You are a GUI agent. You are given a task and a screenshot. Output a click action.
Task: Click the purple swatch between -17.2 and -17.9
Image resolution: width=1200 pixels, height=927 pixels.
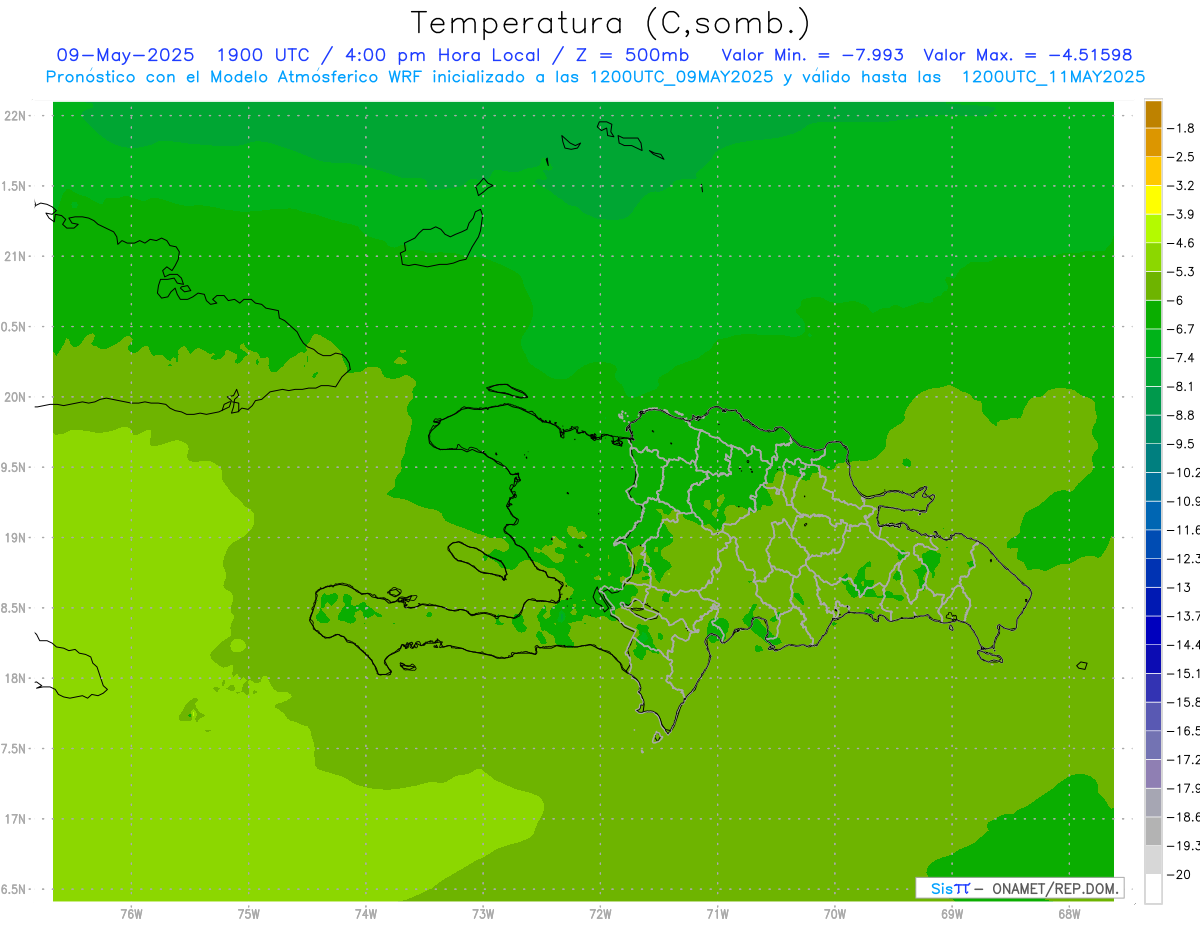(1153, 774)
